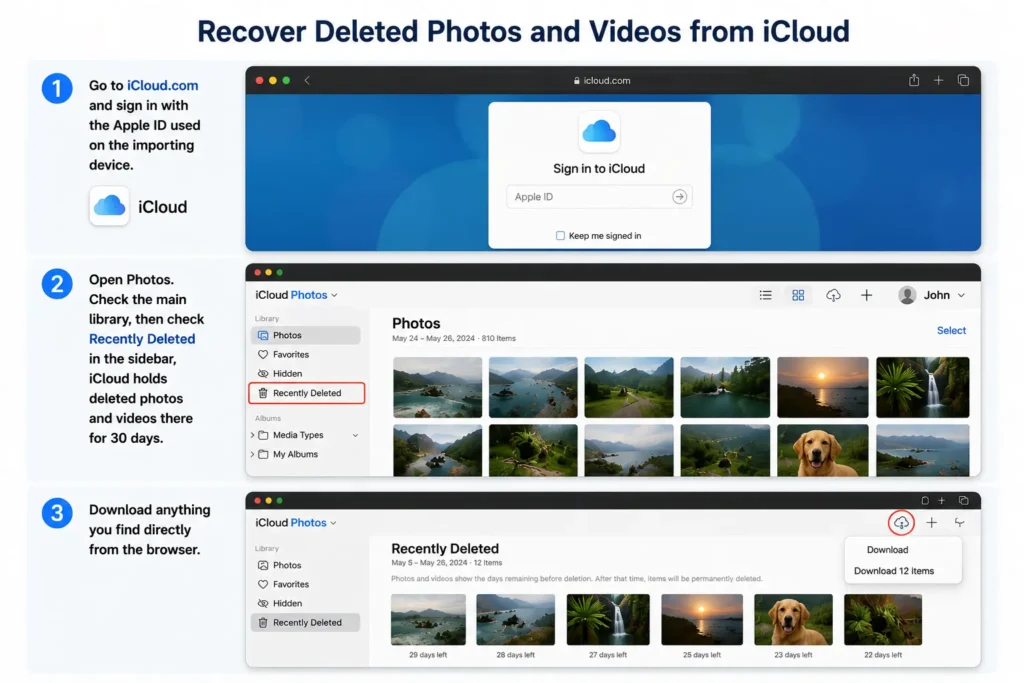
Task: Click the John profile avatar icon
Action: point(906,295)
